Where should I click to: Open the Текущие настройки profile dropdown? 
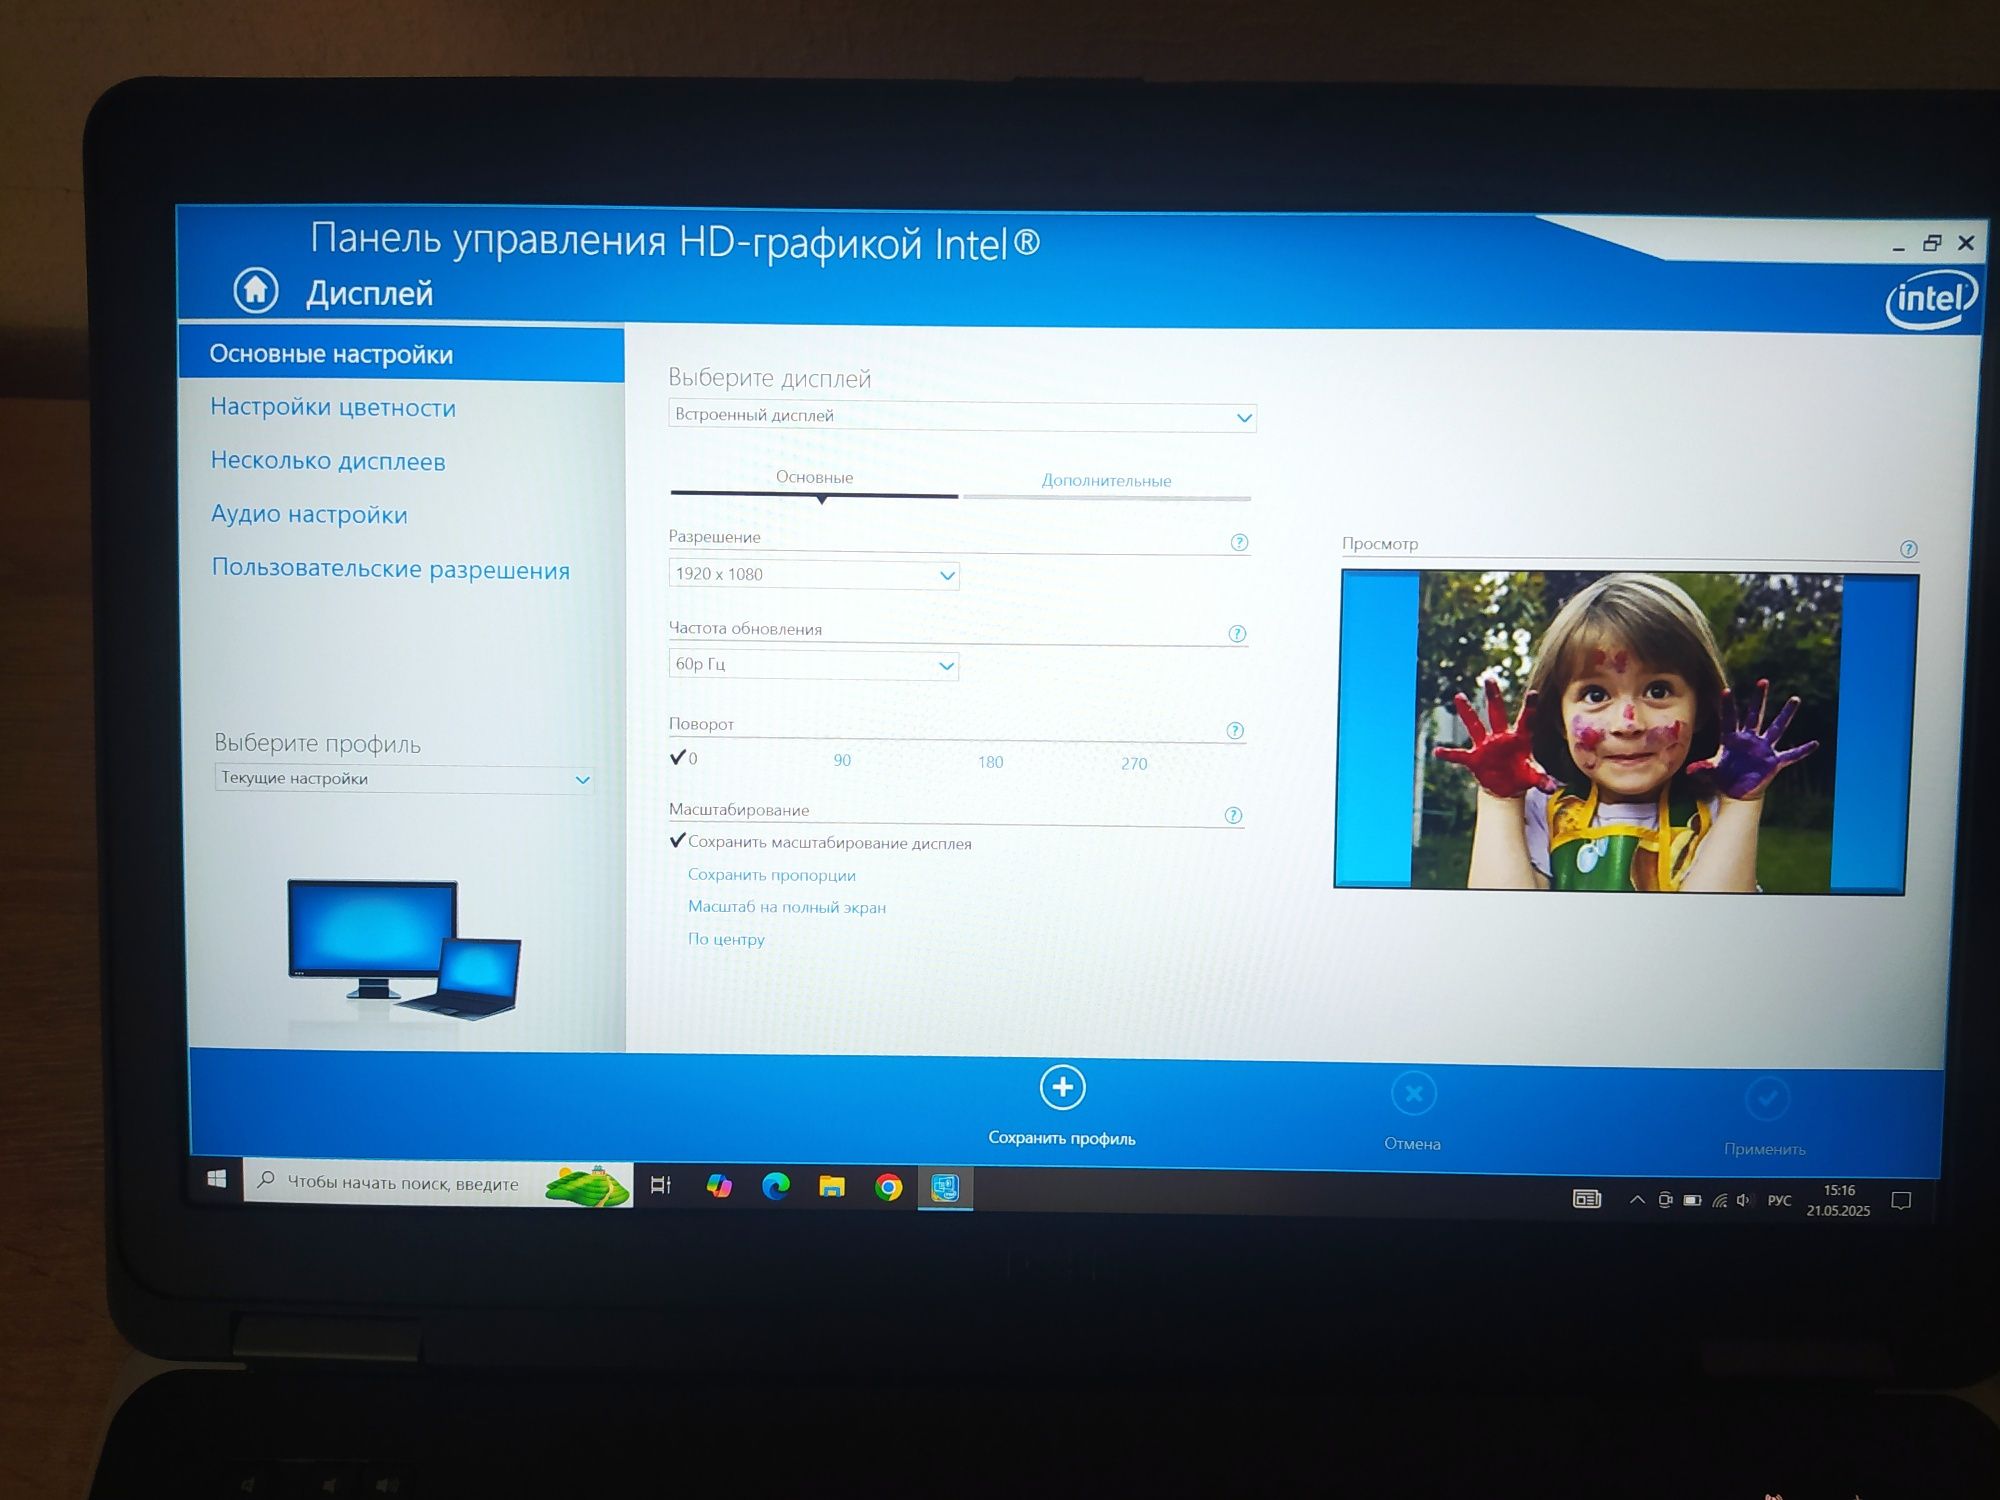(405, 779)
